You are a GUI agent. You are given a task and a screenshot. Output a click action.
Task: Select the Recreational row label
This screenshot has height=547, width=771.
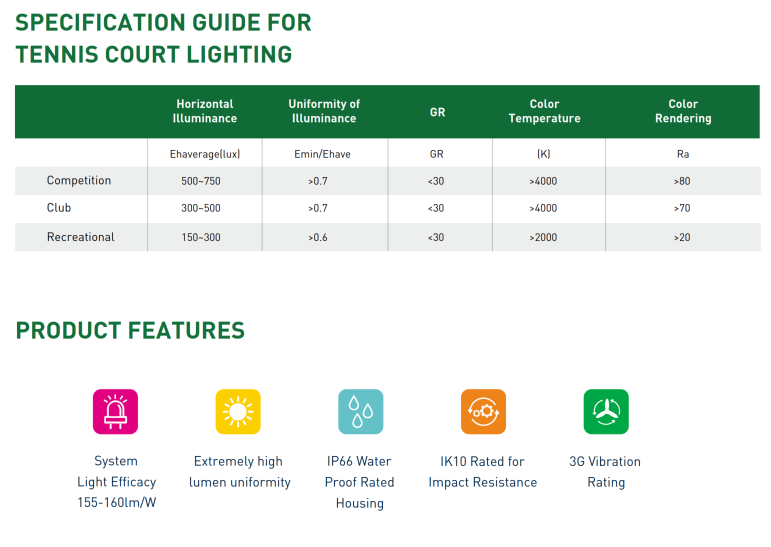(x=81, y=237)
